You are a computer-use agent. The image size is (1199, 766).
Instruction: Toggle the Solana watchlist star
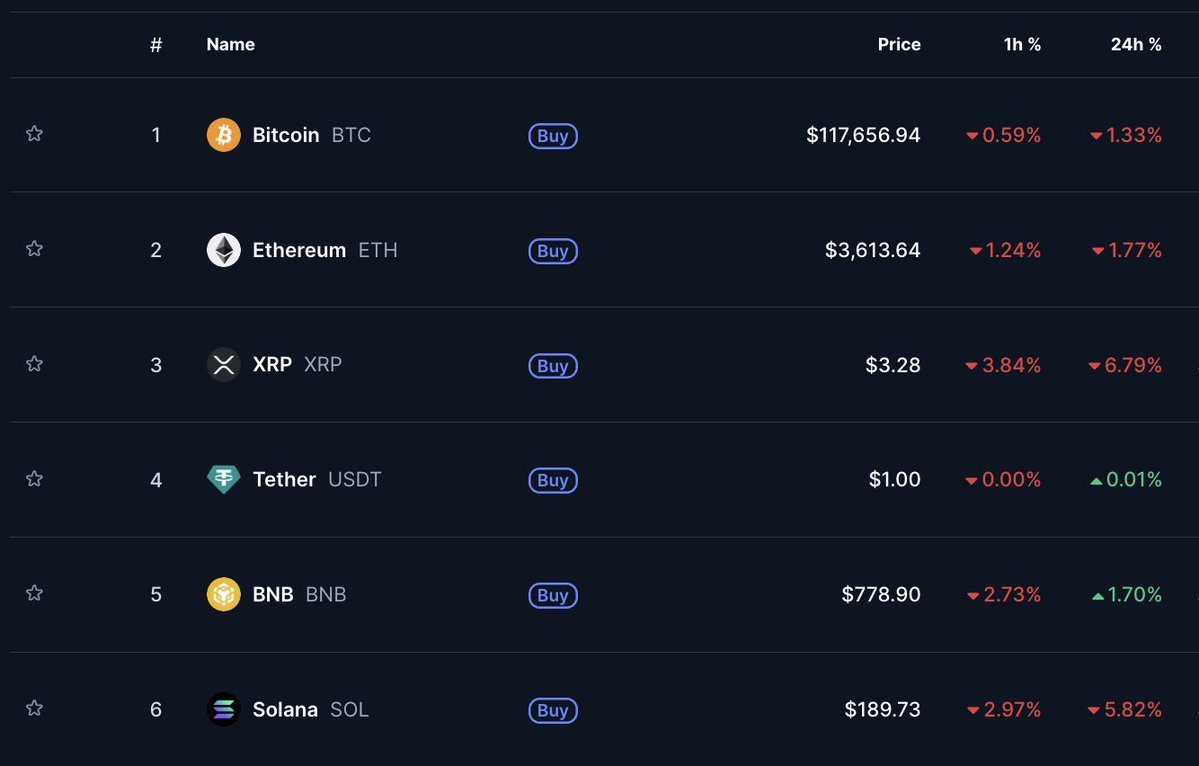click(34, 708)
